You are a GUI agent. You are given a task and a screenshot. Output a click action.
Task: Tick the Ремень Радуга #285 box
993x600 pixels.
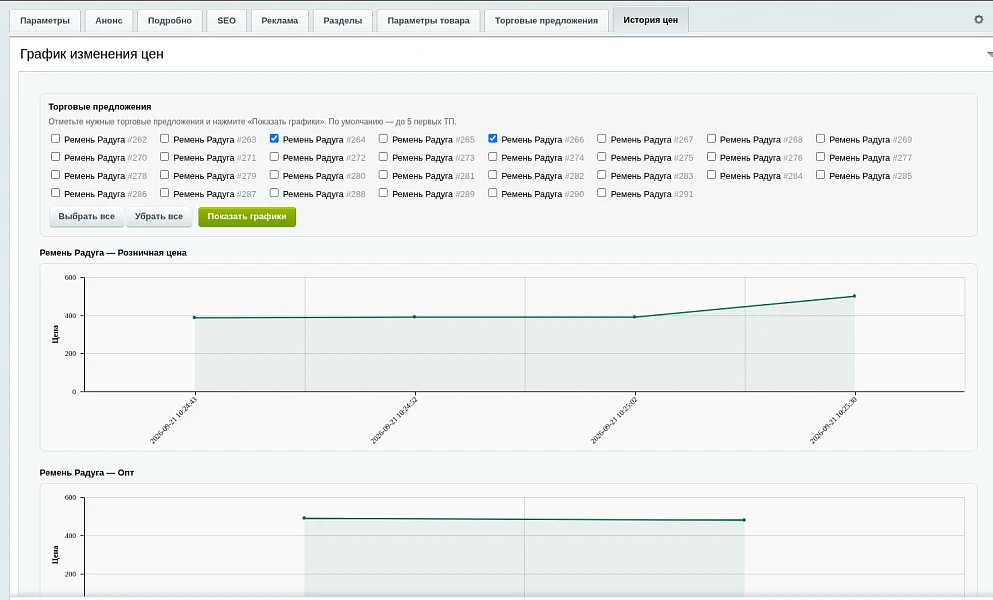821,175
